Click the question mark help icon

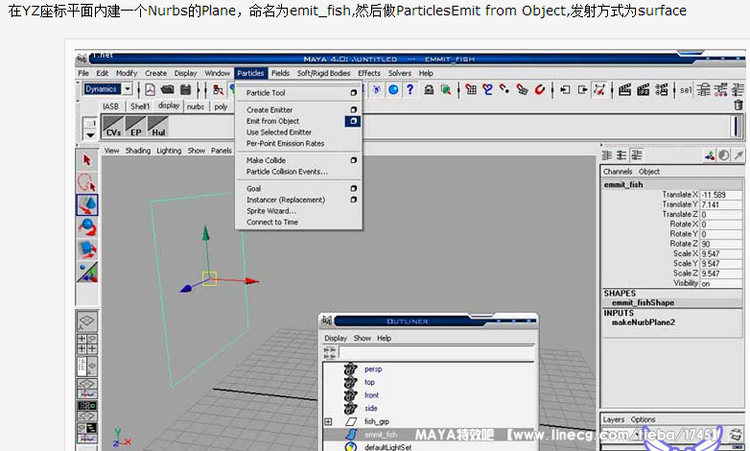point(410,89)
